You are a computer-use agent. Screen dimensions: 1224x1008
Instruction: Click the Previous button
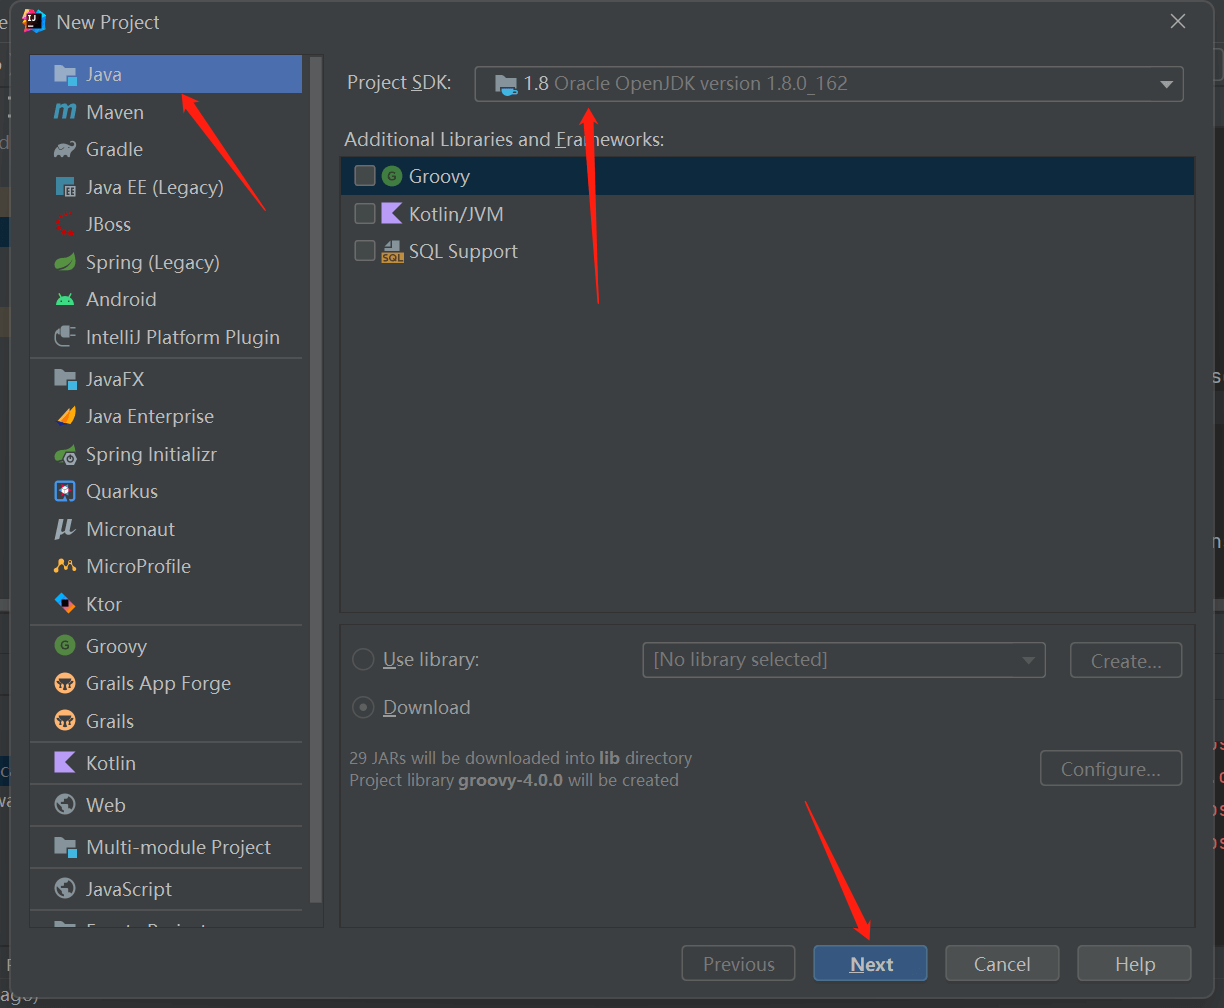(739, 964)
